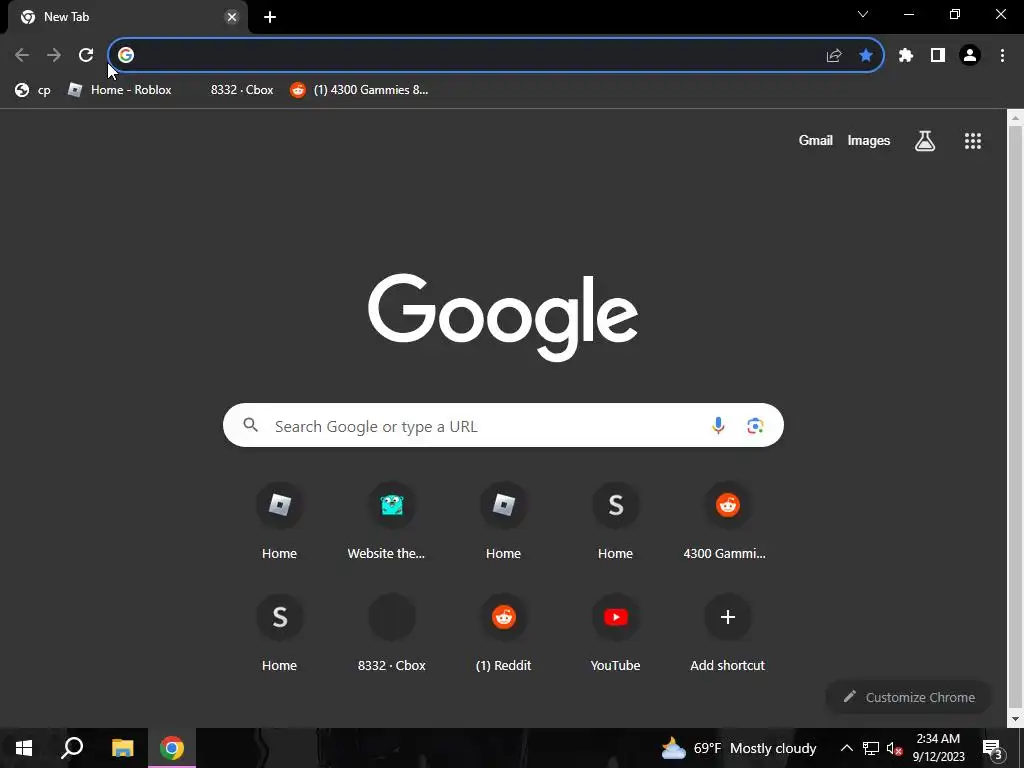Open the side panel icon
The image size is (1024, 768).
pyautogui.click(x=938, y=55)
